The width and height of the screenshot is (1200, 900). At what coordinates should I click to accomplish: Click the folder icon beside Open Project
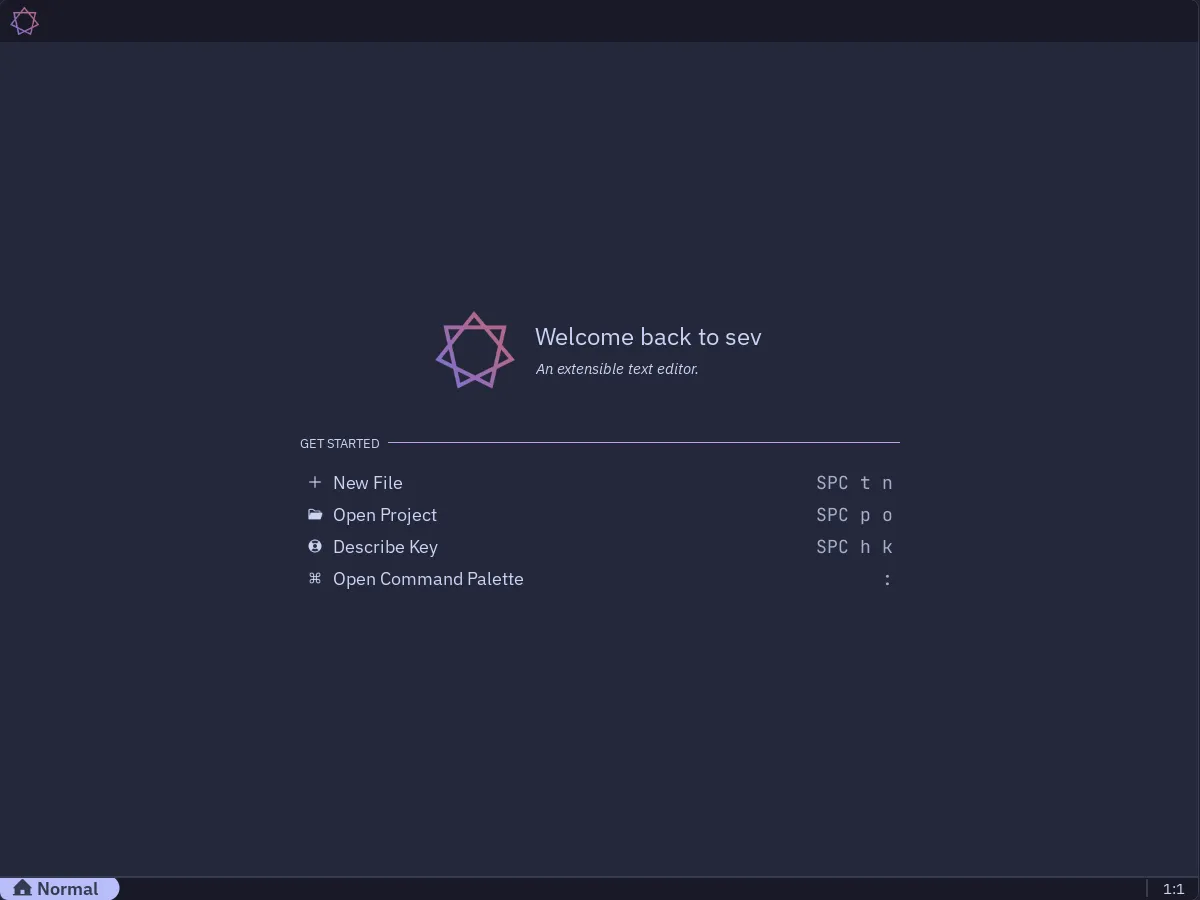click(315, 514)
